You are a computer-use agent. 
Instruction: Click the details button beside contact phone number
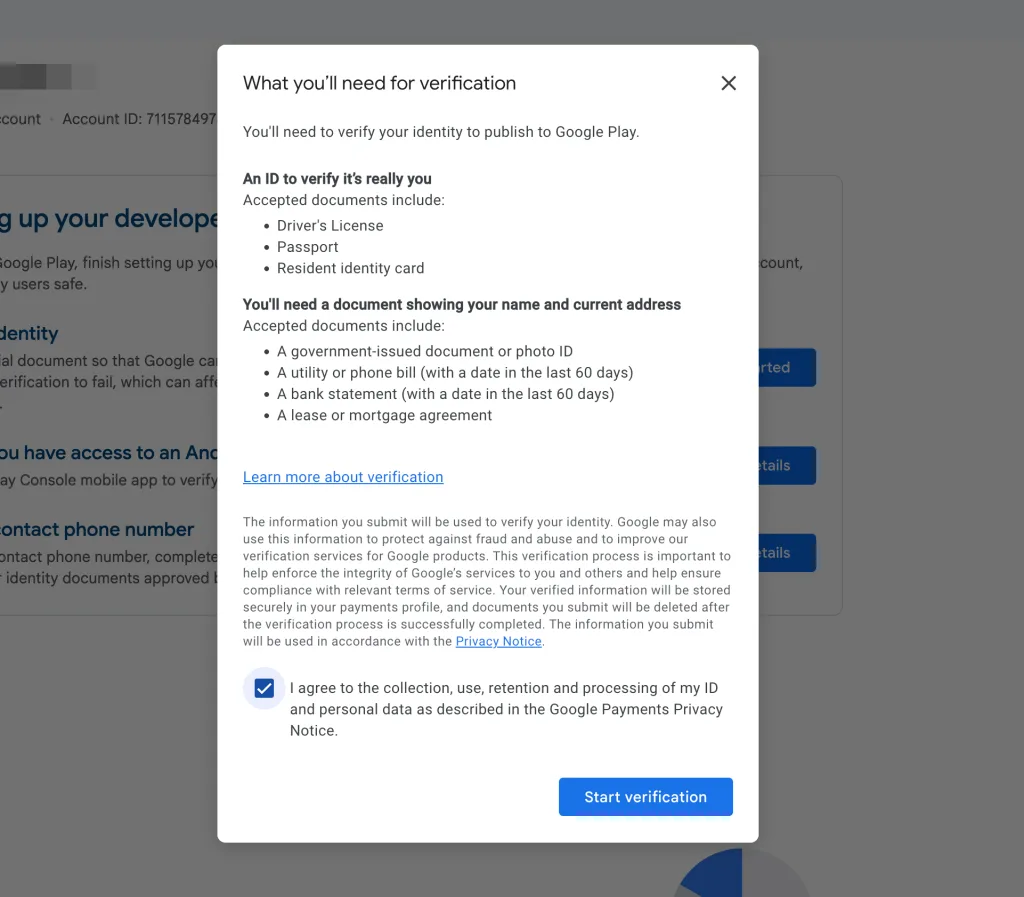pyautogui.click(x=787, y=553)
